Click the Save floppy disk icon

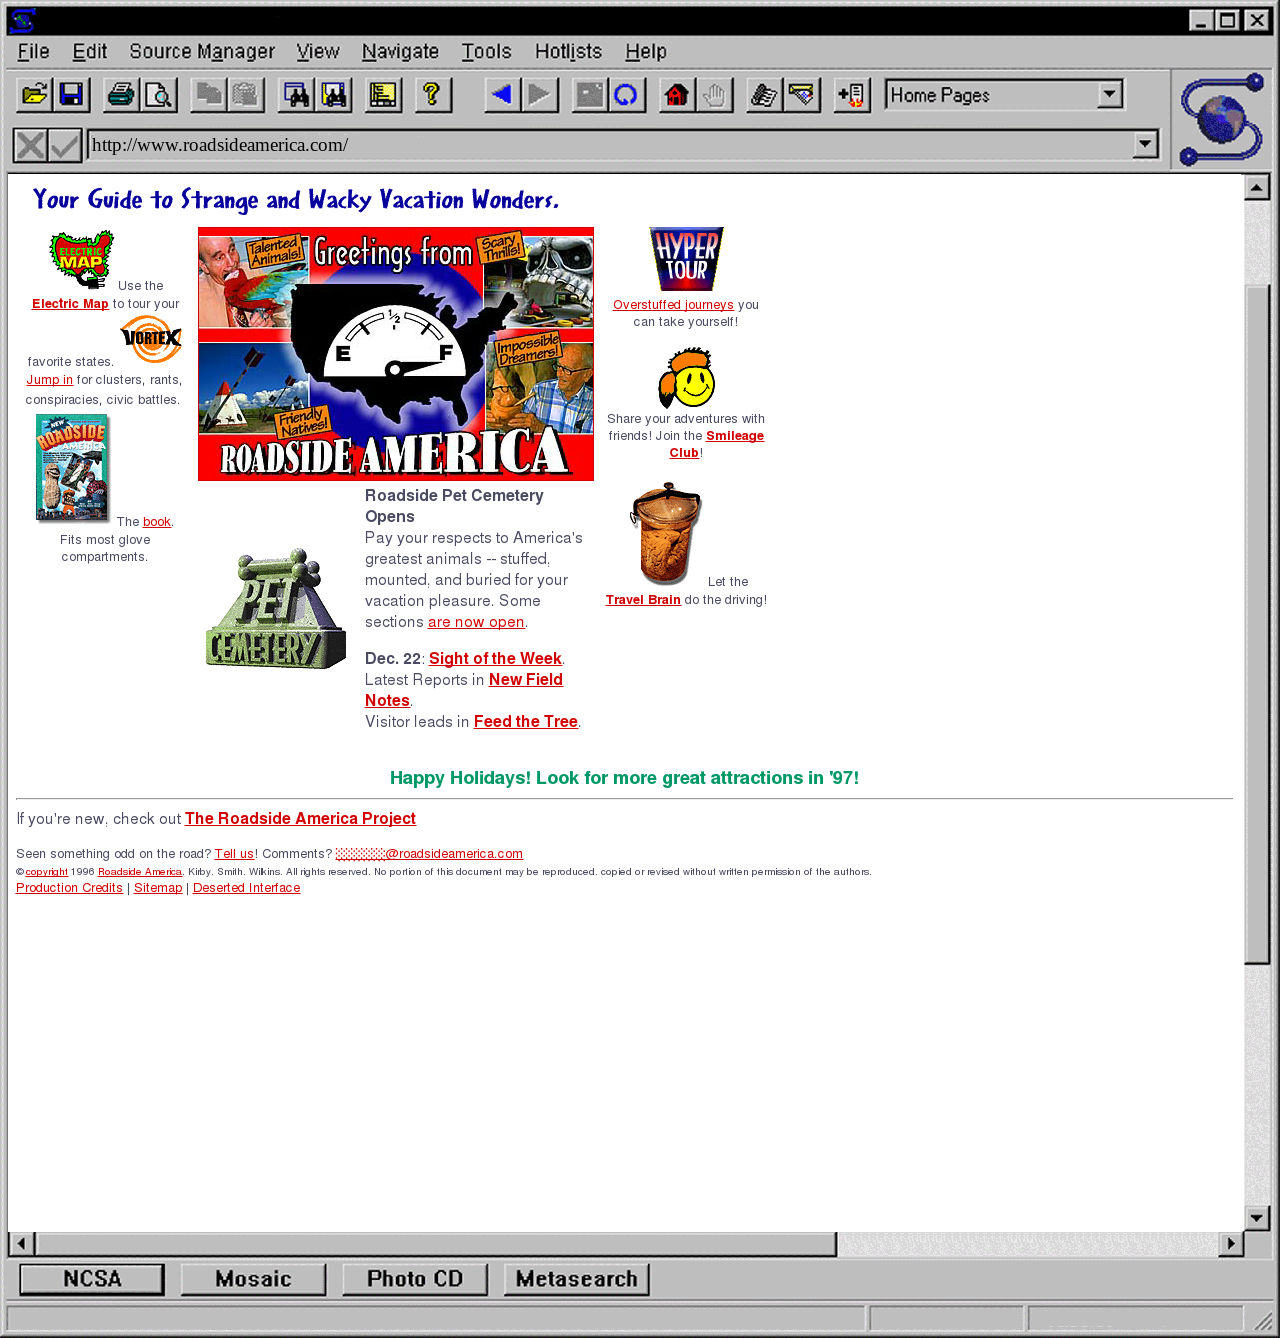(72, 95)
